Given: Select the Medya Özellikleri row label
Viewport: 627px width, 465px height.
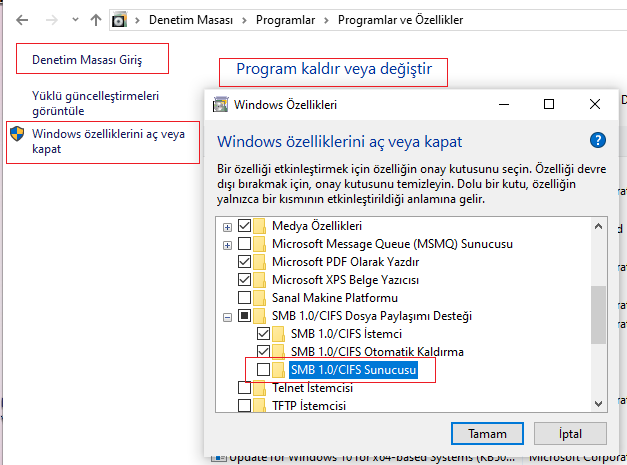Looking at the screenshot, I should point(317,226).
